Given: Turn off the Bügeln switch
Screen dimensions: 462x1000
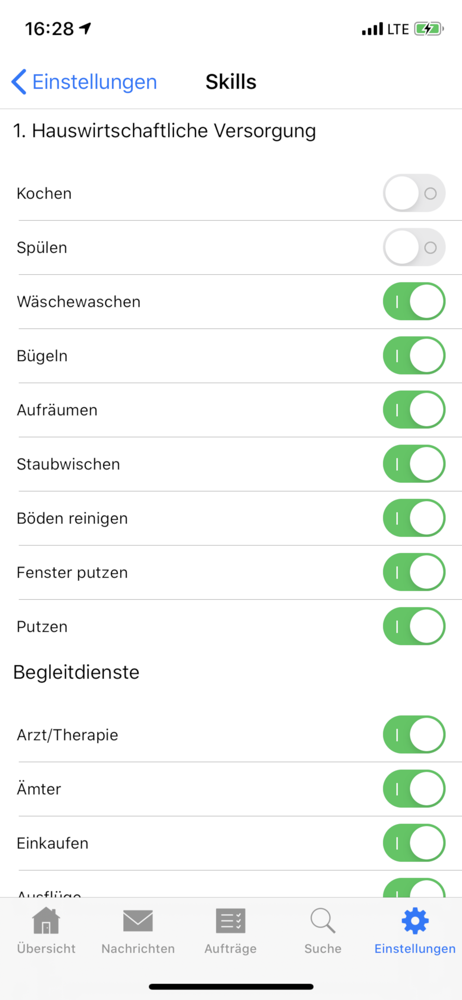Looking at the screenshot, I should [x=414, y=356].
